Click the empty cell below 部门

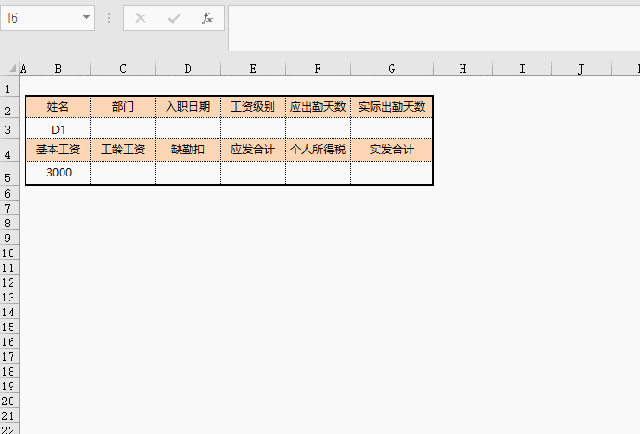[123, 129]
